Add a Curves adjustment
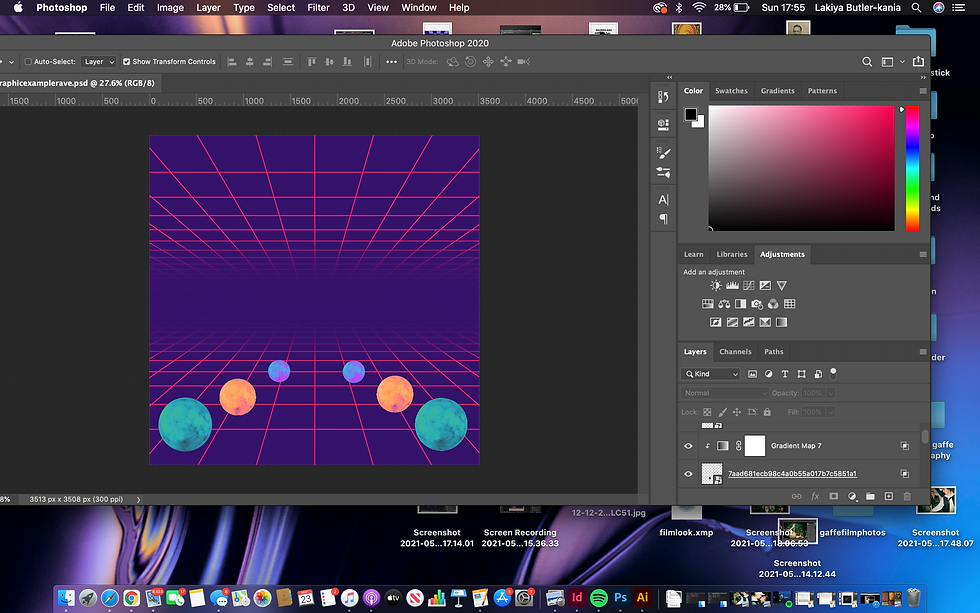The width and height of the screenshot is (980, 613). (749, 286)
